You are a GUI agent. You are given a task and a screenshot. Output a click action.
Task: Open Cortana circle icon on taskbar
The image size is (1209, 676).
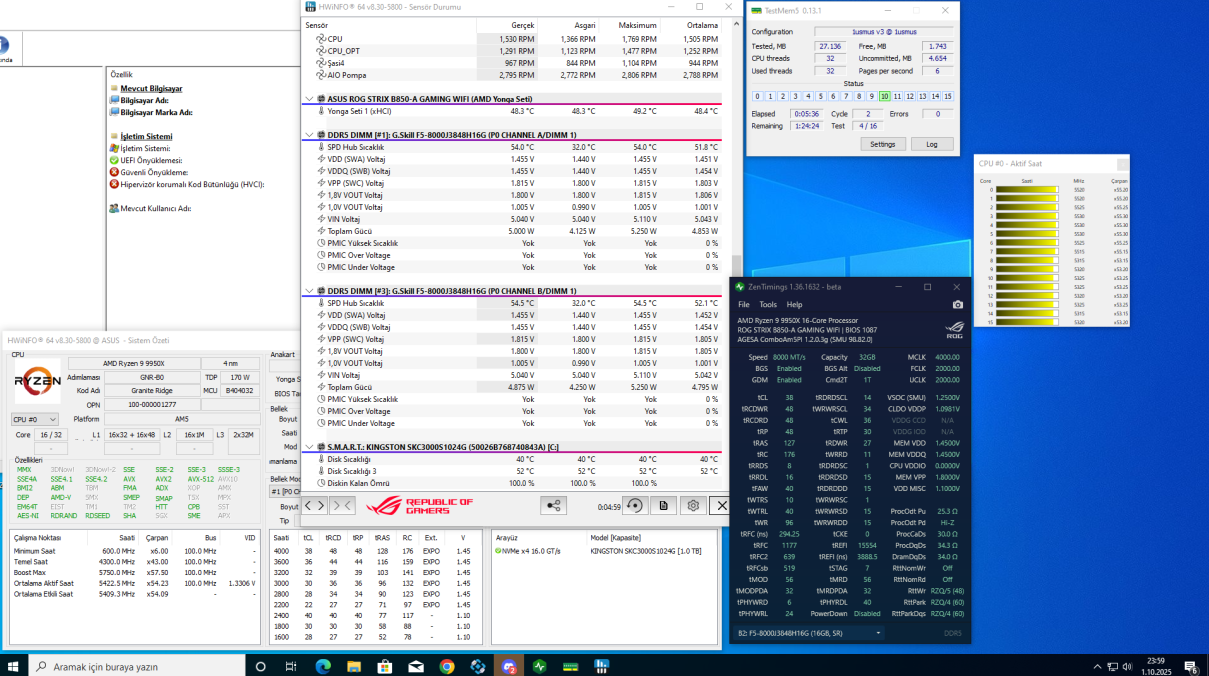click(260, 666)
